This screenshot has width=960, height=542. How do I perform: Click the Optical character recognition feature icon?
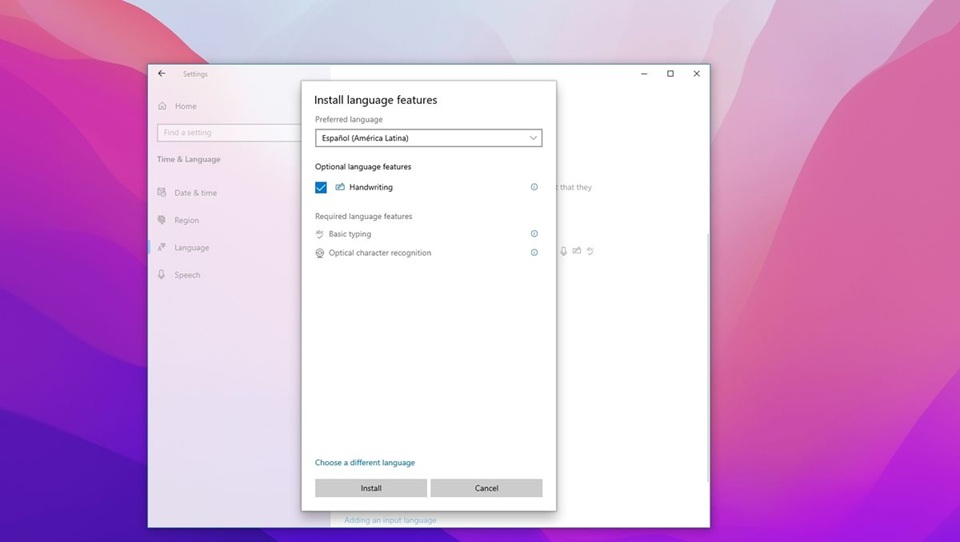coord(320,253)
